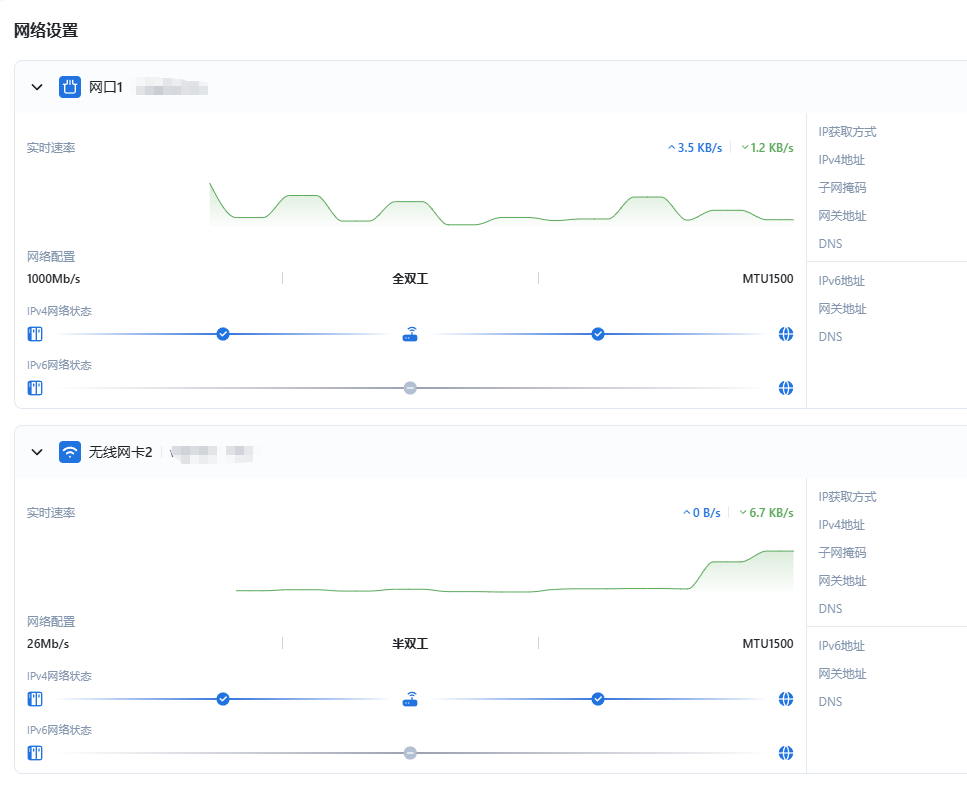Click 网口1 IPv6地址 label
The height and width of the screenshot is (808, 967).
[842, 281]
